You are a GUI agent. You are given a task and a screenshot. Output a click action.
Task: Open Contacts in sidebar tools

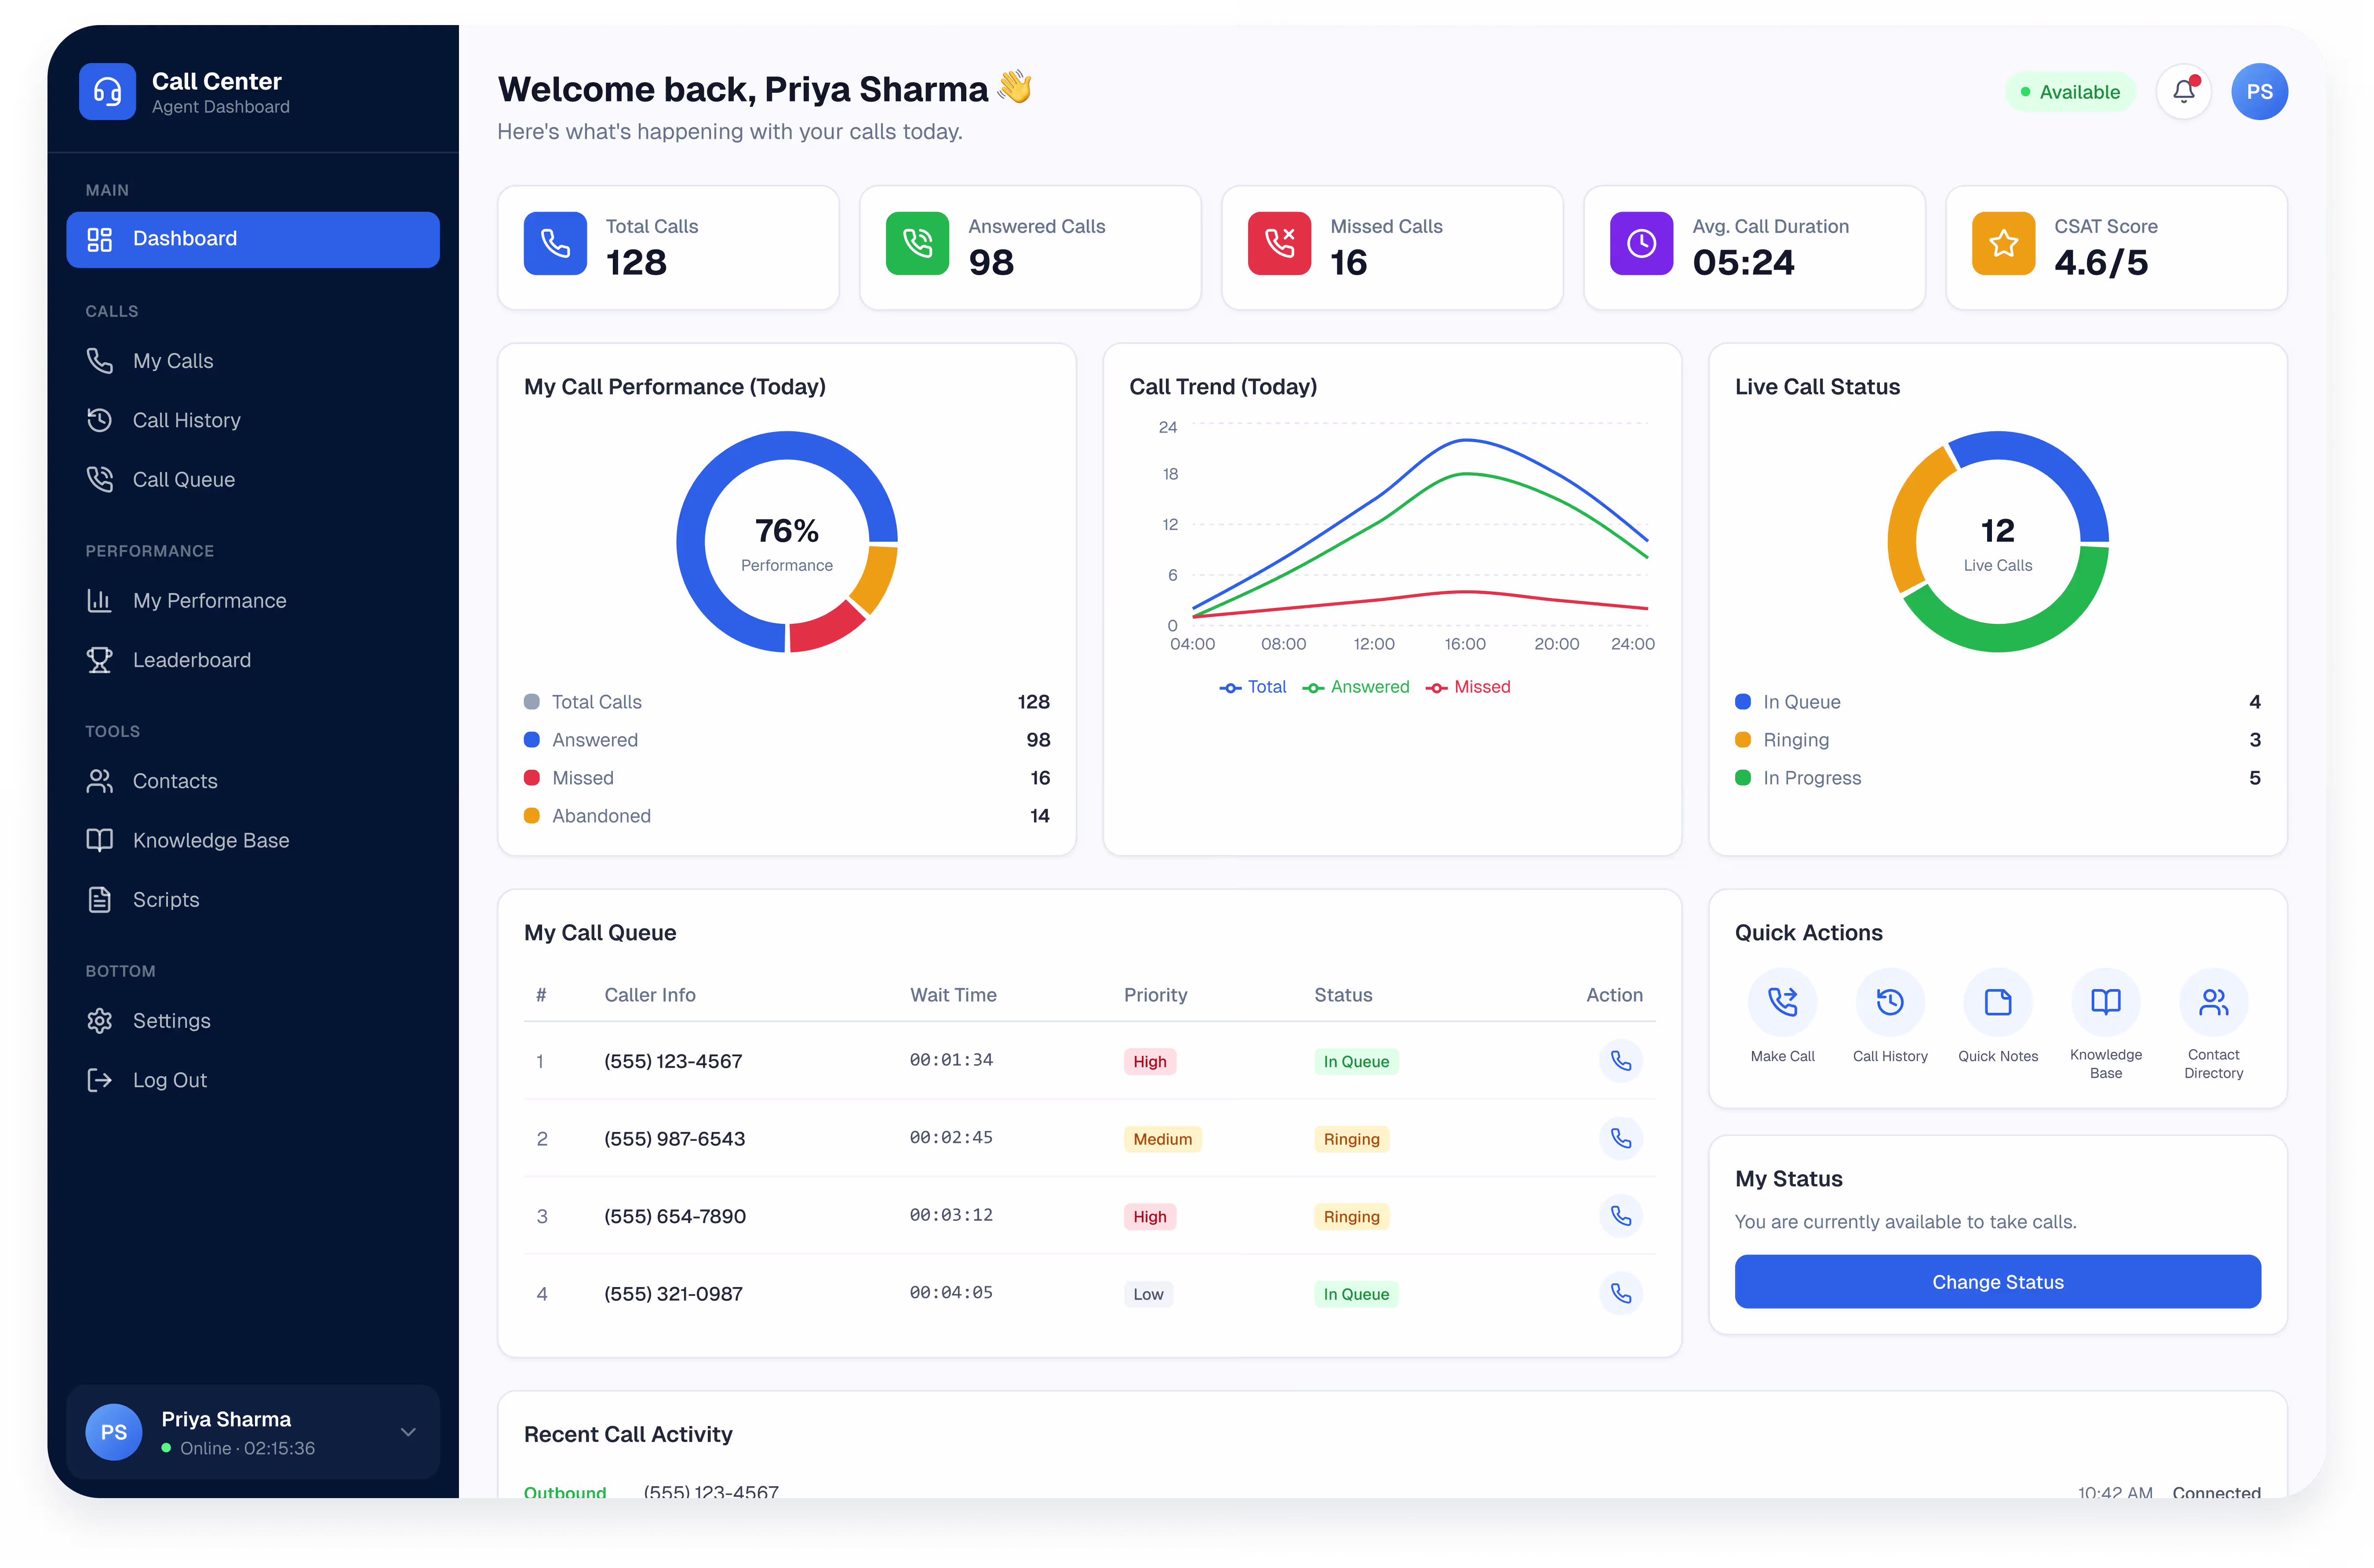(253, 781)
